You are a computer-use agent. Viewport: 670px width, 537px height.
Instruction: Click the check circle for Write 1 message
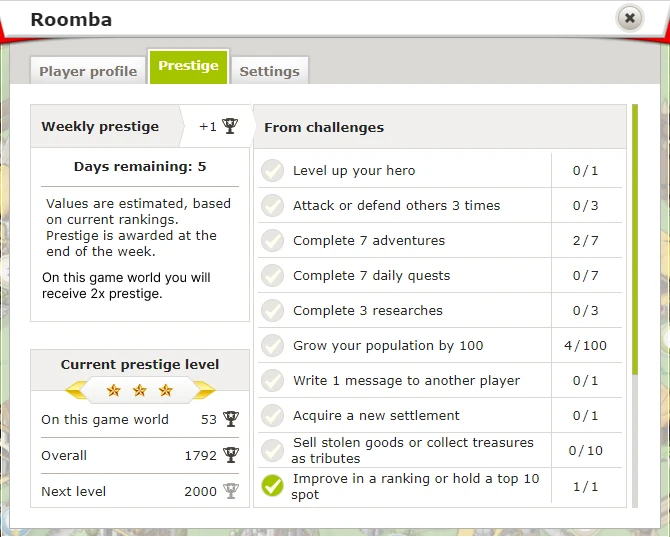pyautogui.click(x=272, y=381)
